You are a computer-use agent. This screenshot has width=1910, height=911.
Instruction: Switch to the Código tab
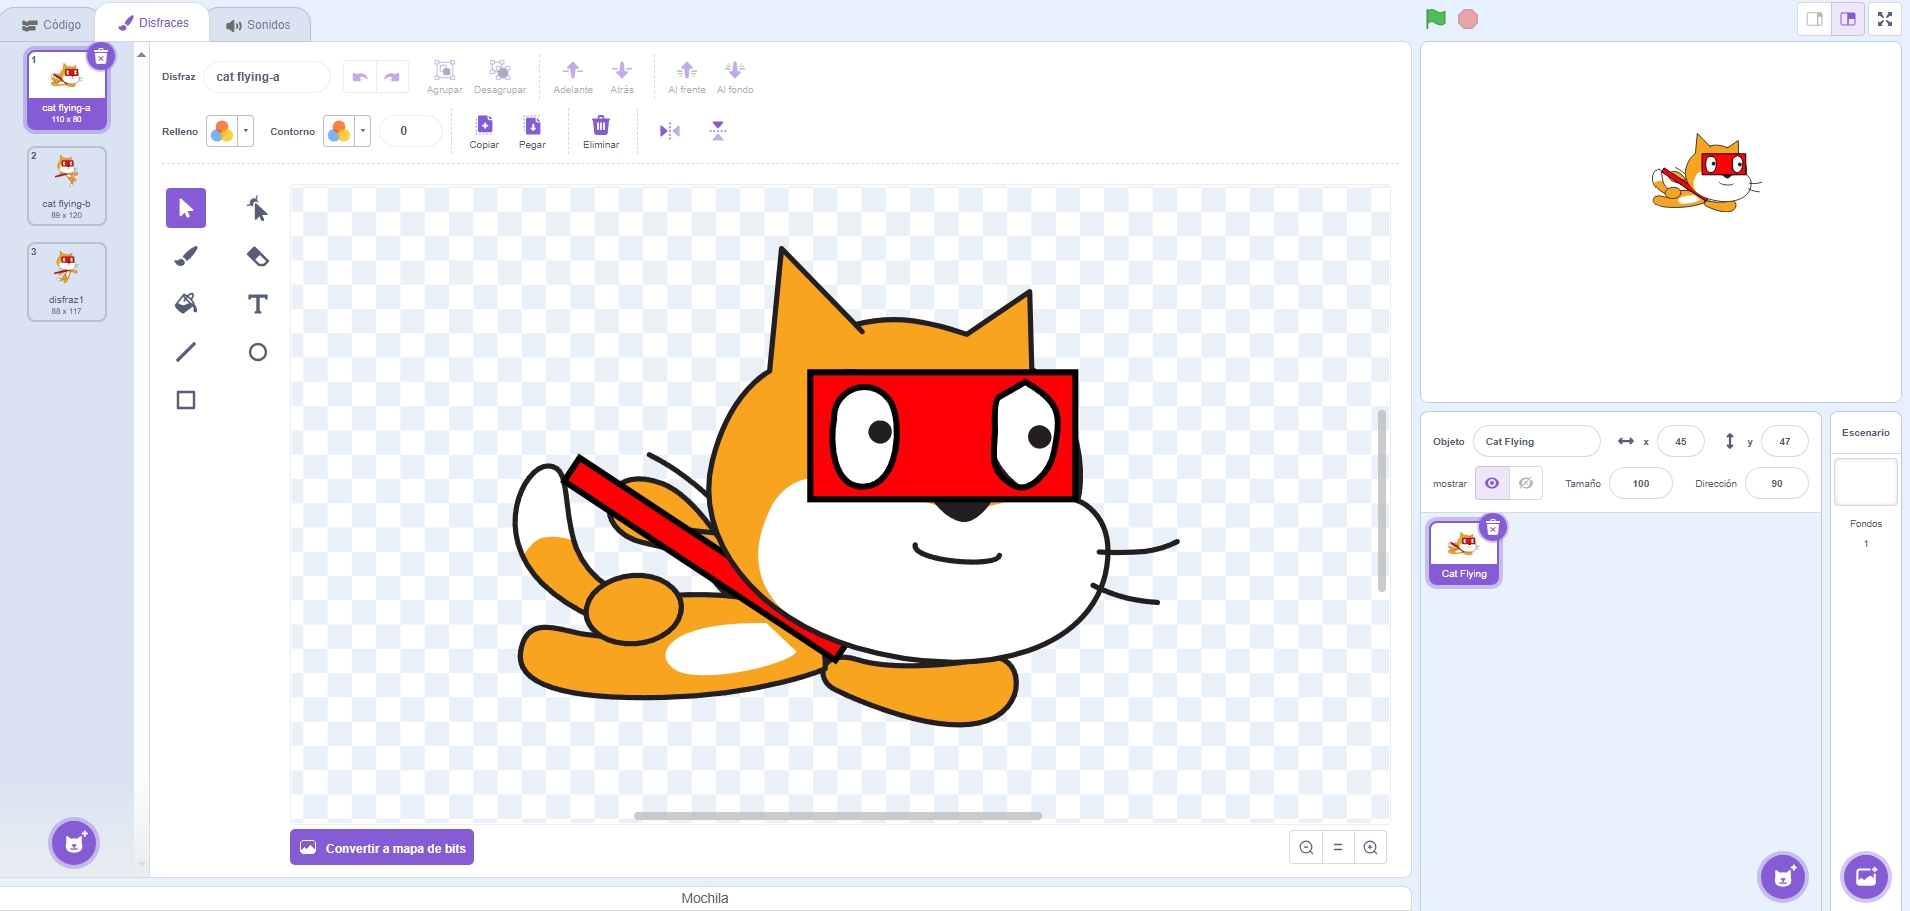51,24
